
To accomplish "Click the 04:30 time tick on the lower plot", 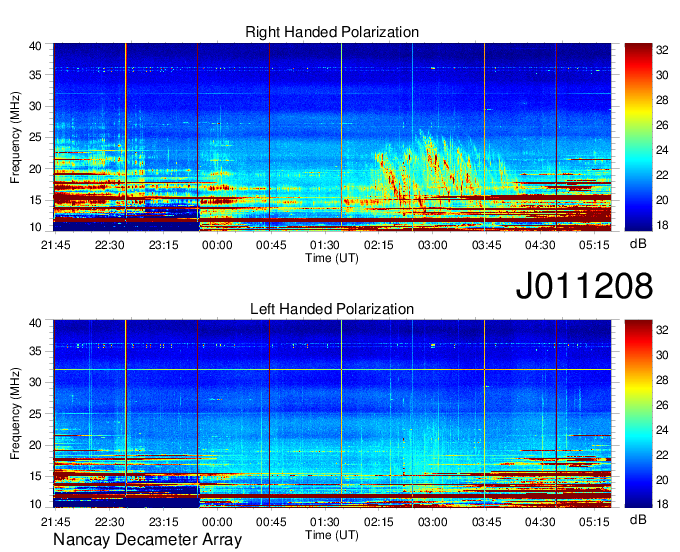I will [x=540, y=522].
